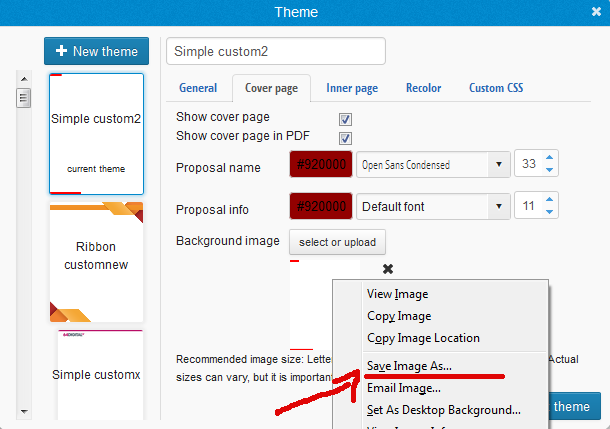Open Proposal info font dropdown
The image size is (610, 429).
[x=432, y=207]
